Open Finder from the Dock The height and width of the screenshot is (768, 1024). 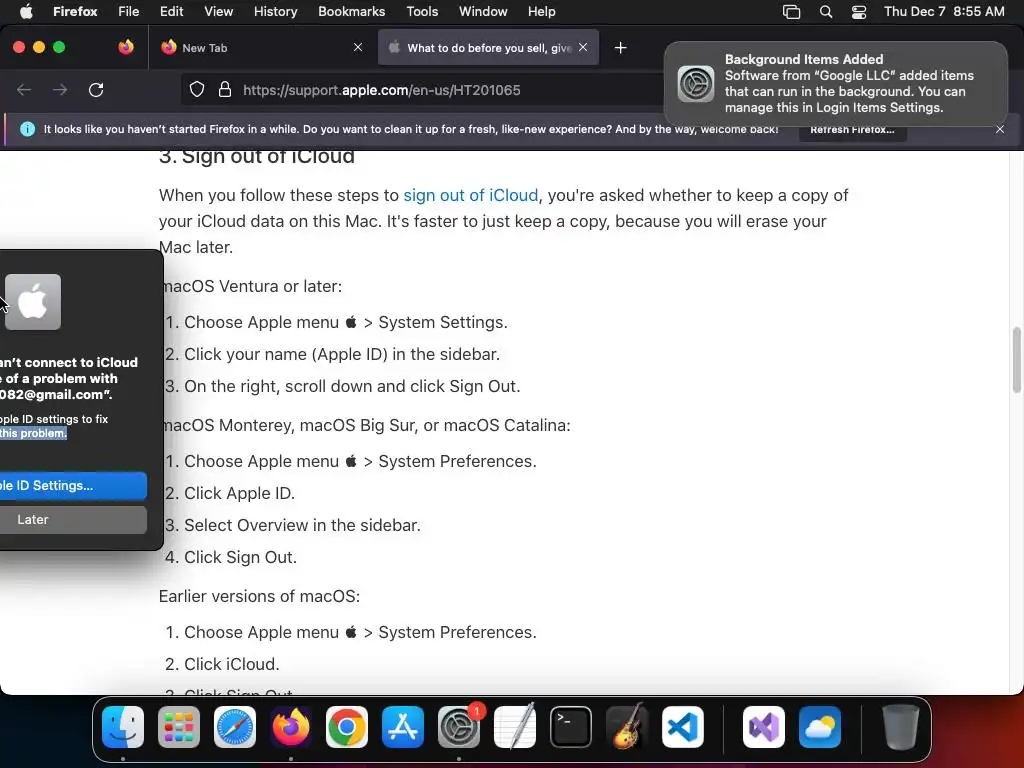click(123, 727)
